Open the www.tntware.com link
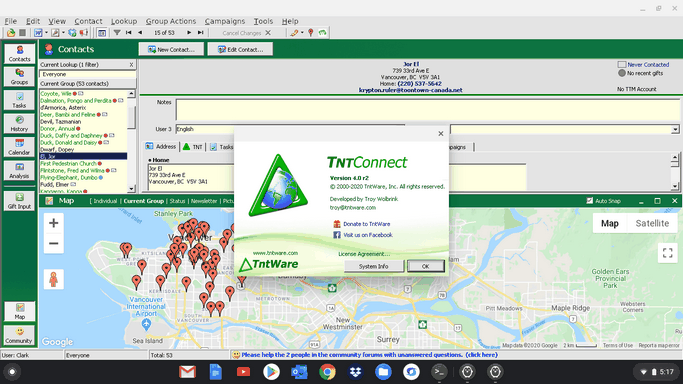This screenshot has height=384, width=683. pos(275,253)
